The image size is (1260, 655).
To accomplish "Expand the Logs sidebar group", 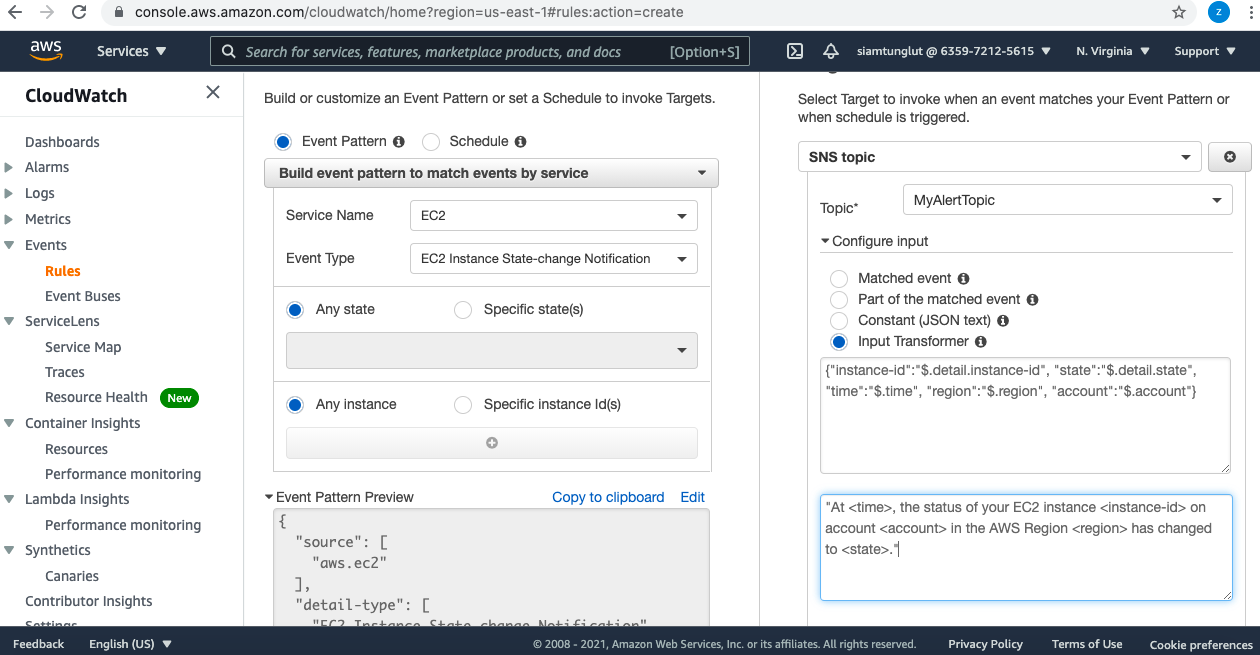I will pyautogui.click(x=9, y=193).
